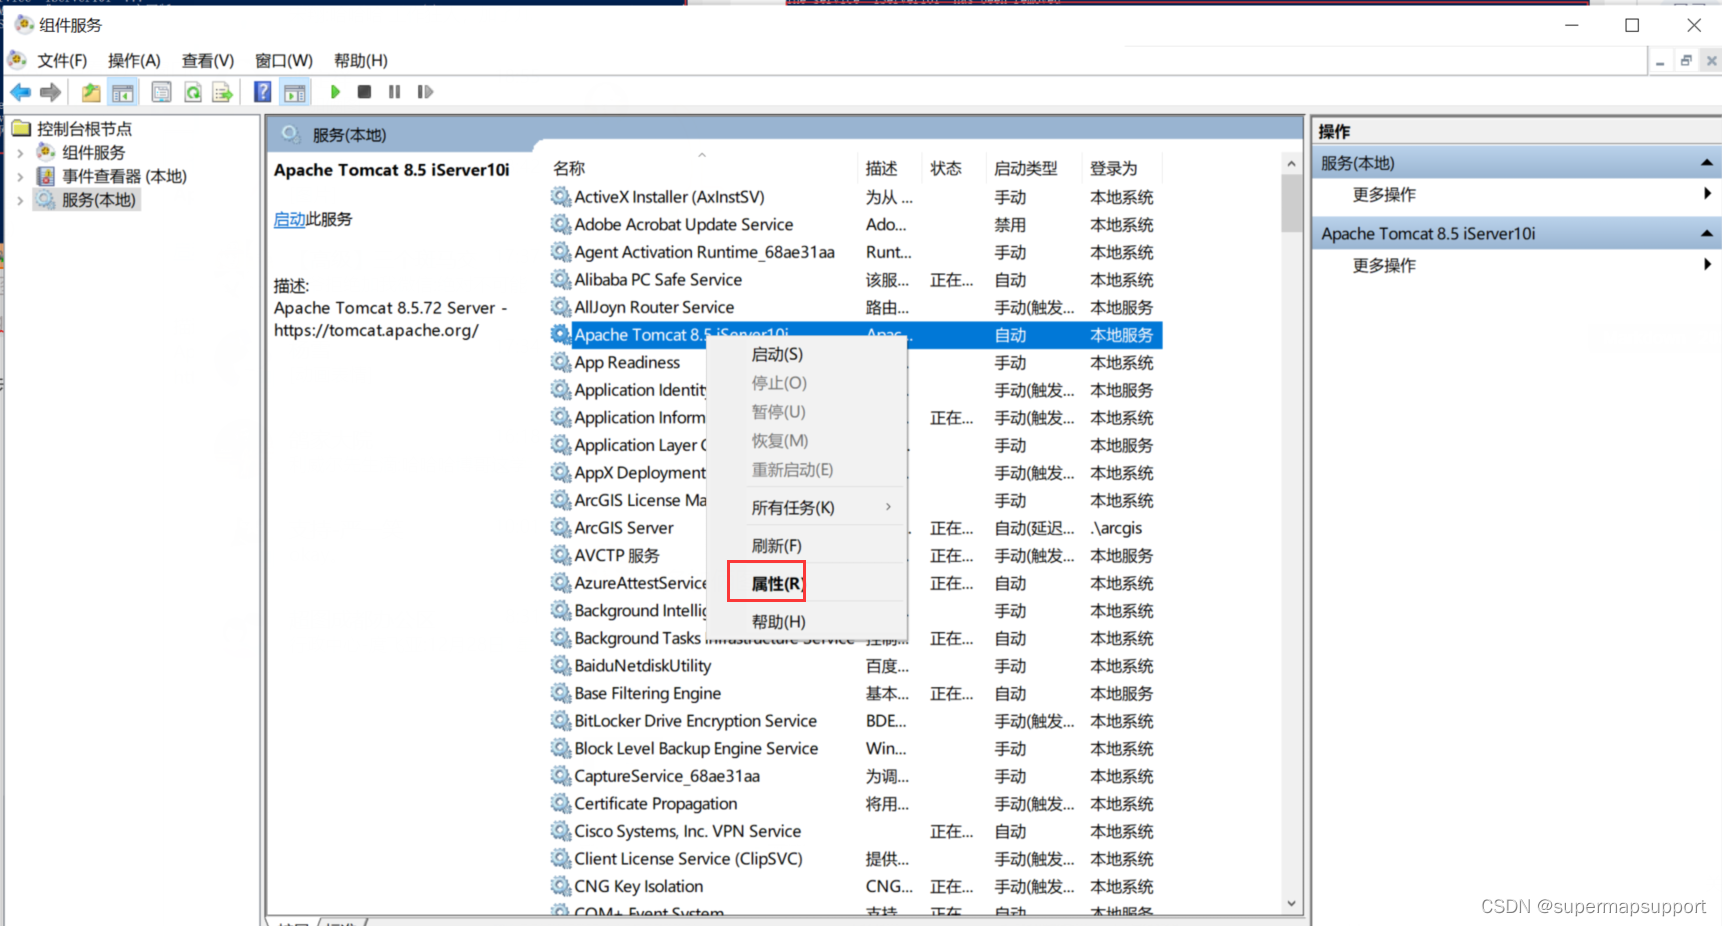This screenshot has width=1722, height=926.
Task: Click the services list scroll-up arrow
Action: (1291, 163)
